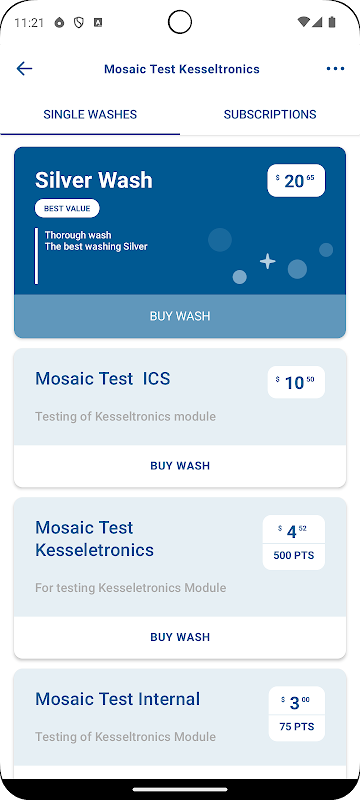Image resolution: width=360 pixels, height=800 pixels.
Task: Tap the Best Value badge
Action: click(67, 208)
